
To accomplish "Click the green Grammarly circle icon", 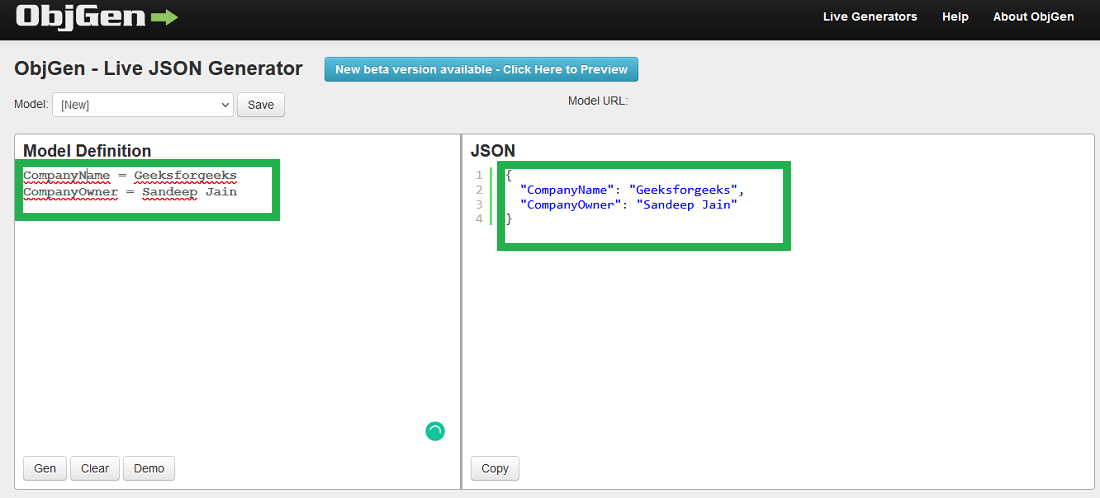I will 435,431.
